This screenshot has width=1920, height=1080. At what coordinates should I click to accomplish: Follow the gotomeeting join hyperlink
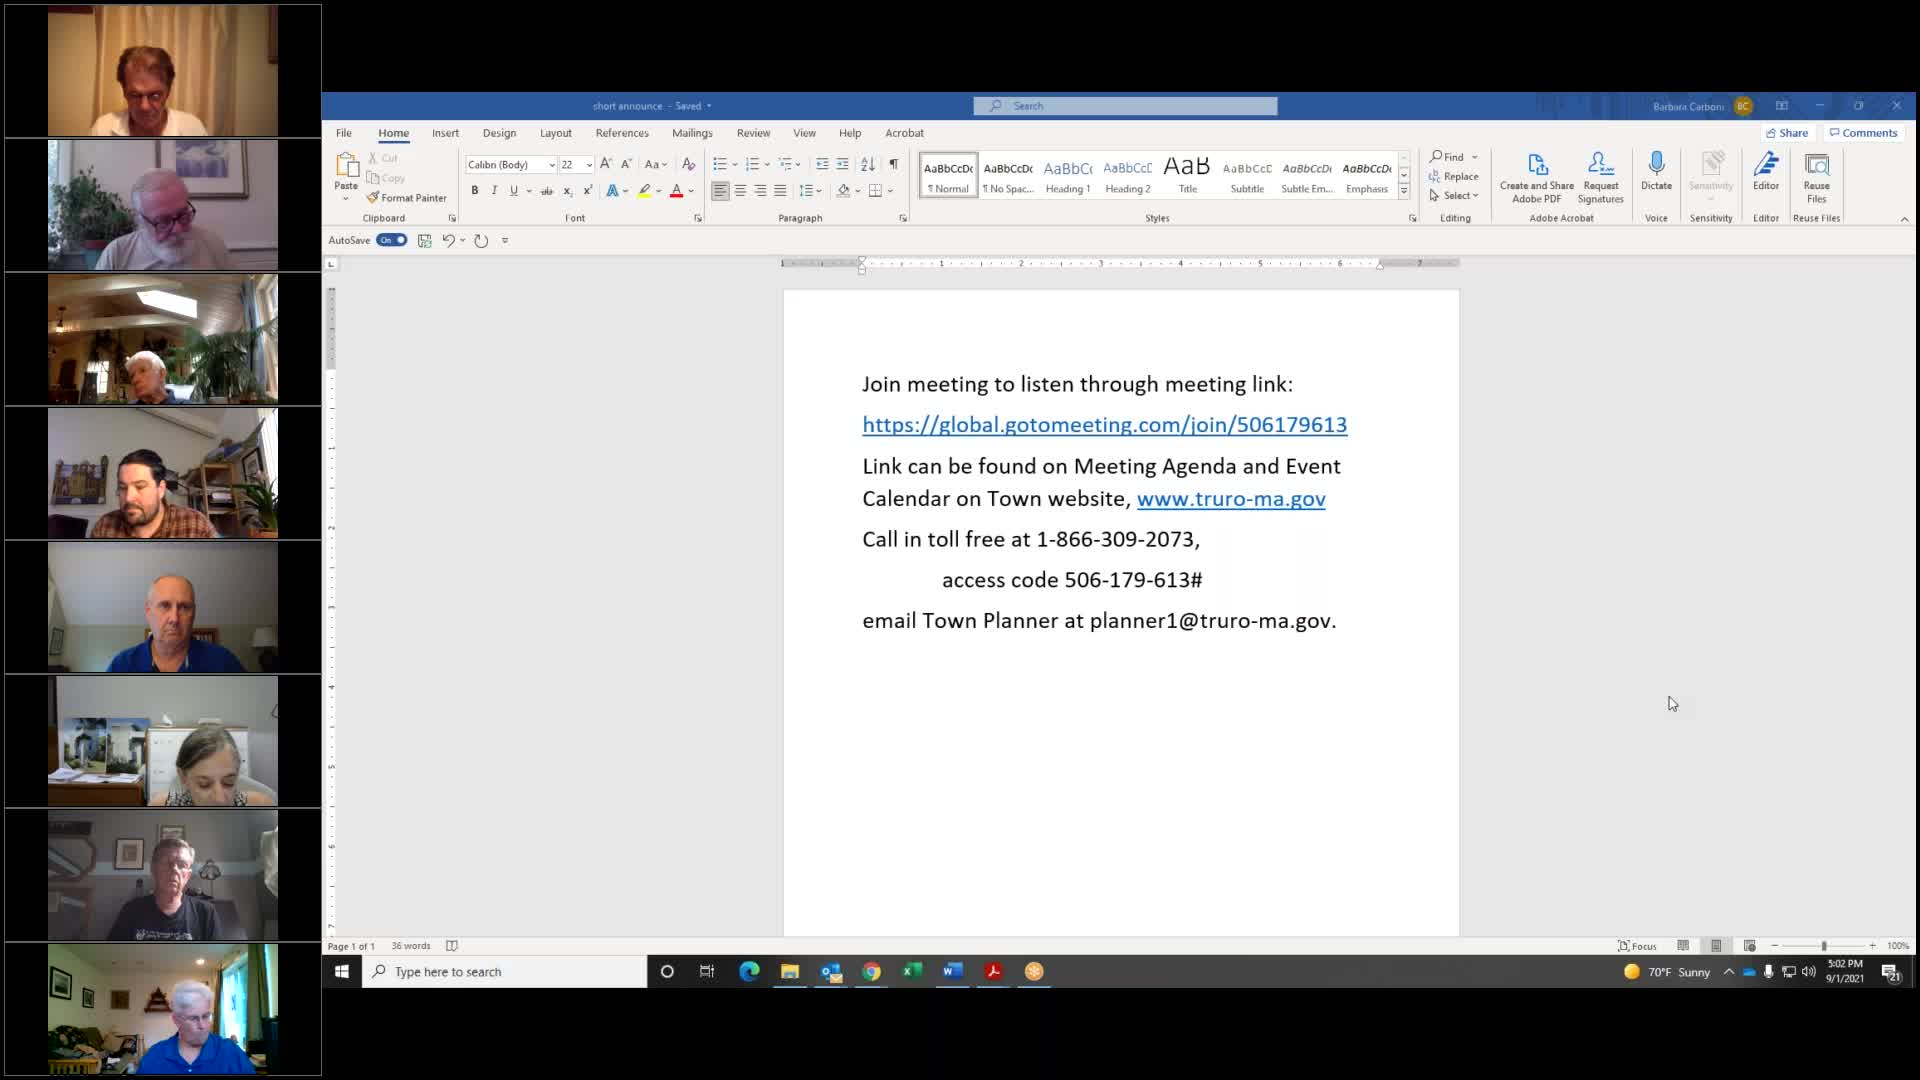[1104, 425]
